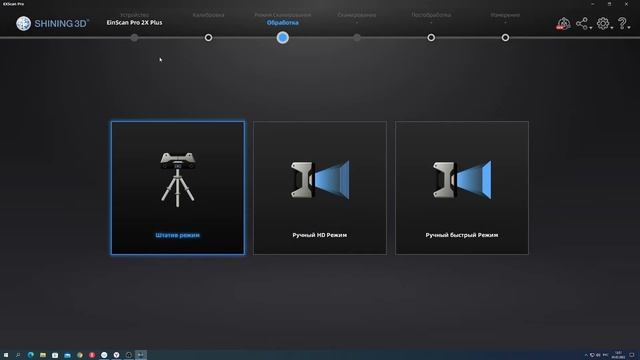
Task: Open the volume control in system tray
Action: point(598,356)
